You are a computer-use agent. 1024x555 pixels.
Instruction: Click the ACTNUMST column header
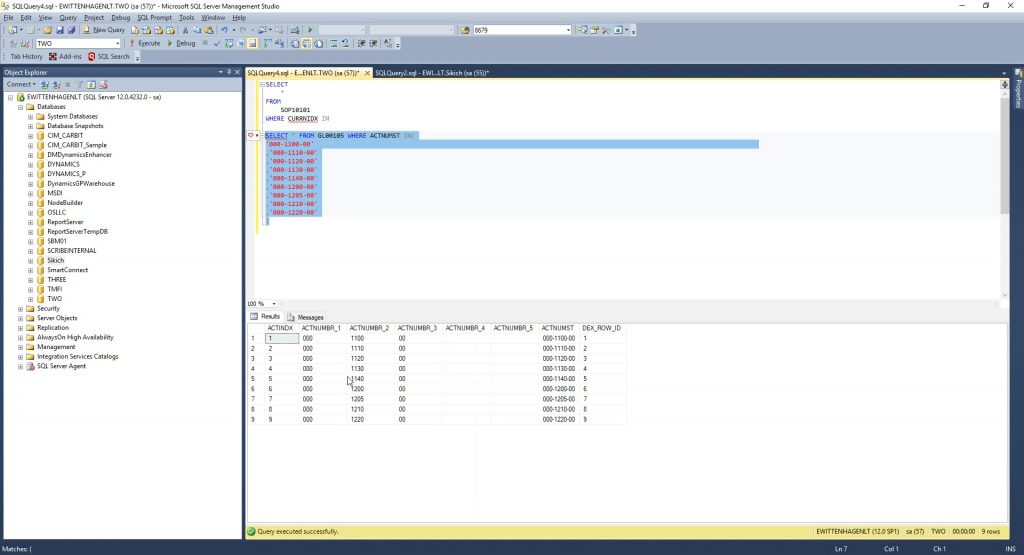coord(557,328)
